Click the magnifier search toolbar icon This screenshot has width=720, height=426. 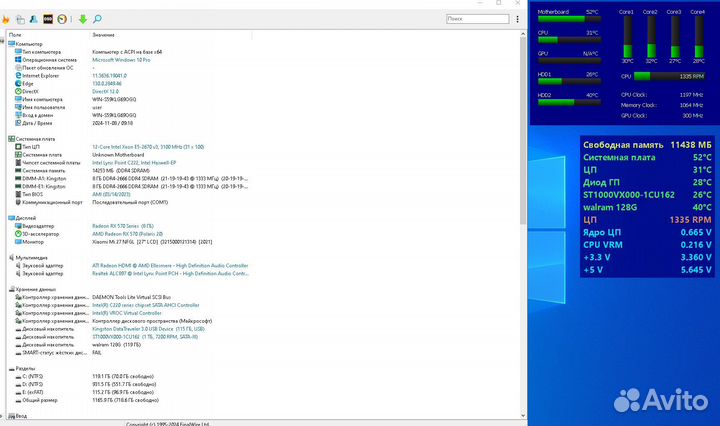97,18
